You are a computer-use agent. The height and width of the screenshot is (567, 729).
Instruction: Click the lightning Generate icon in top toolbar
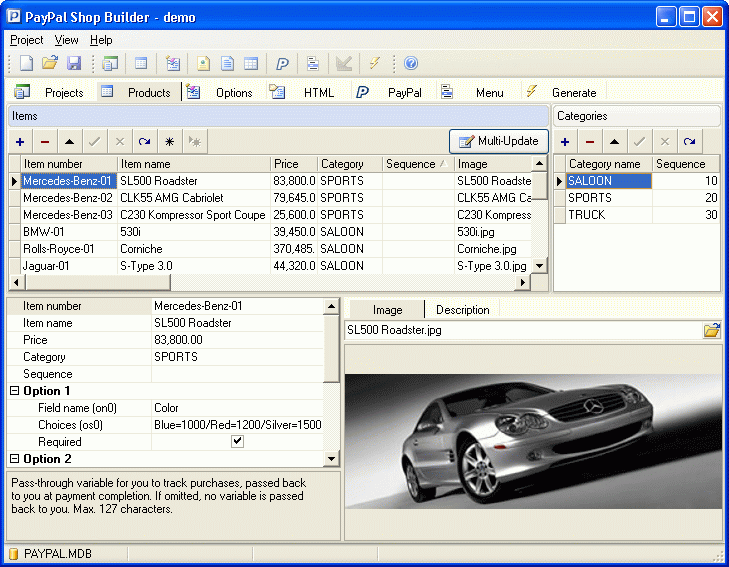[374, 63]
